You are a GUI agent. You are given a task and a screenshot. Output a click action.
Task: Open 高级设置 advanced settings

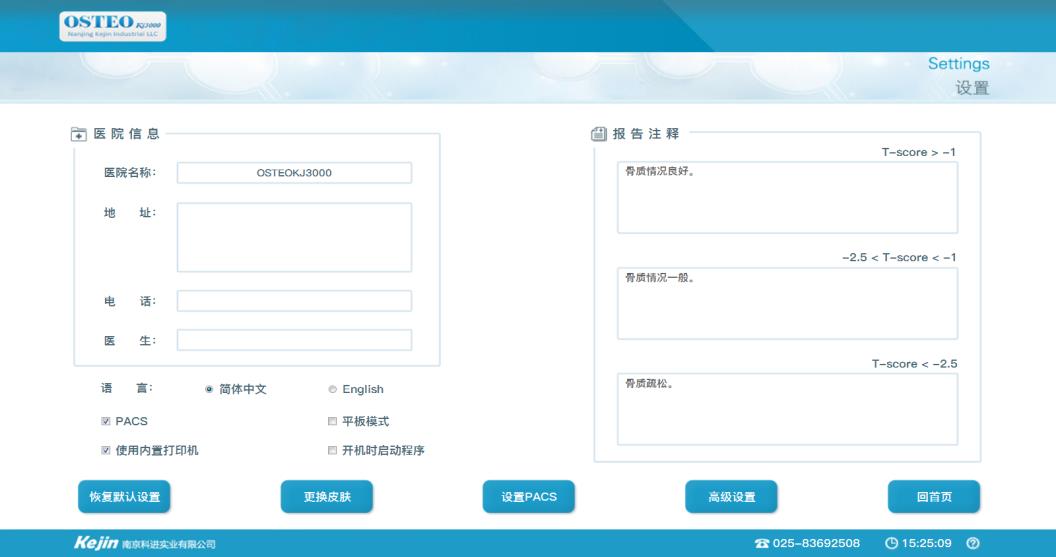point(731,497)
